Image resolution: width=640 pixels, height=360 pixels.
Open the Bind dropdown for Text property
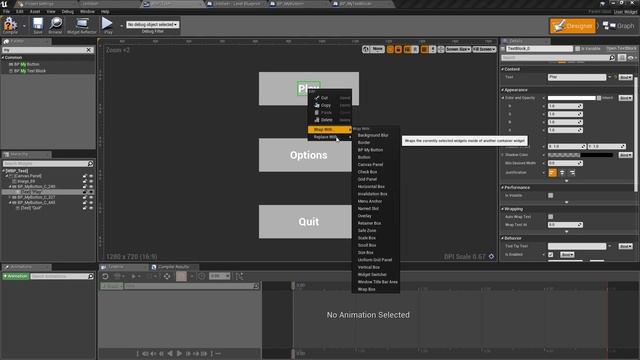click(x=625, y=77)
